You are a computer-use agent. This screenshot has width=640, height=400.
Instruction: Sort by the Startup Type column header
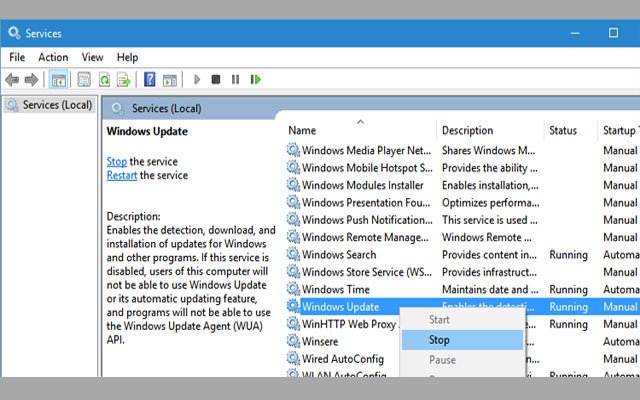[x=620, y=131]
